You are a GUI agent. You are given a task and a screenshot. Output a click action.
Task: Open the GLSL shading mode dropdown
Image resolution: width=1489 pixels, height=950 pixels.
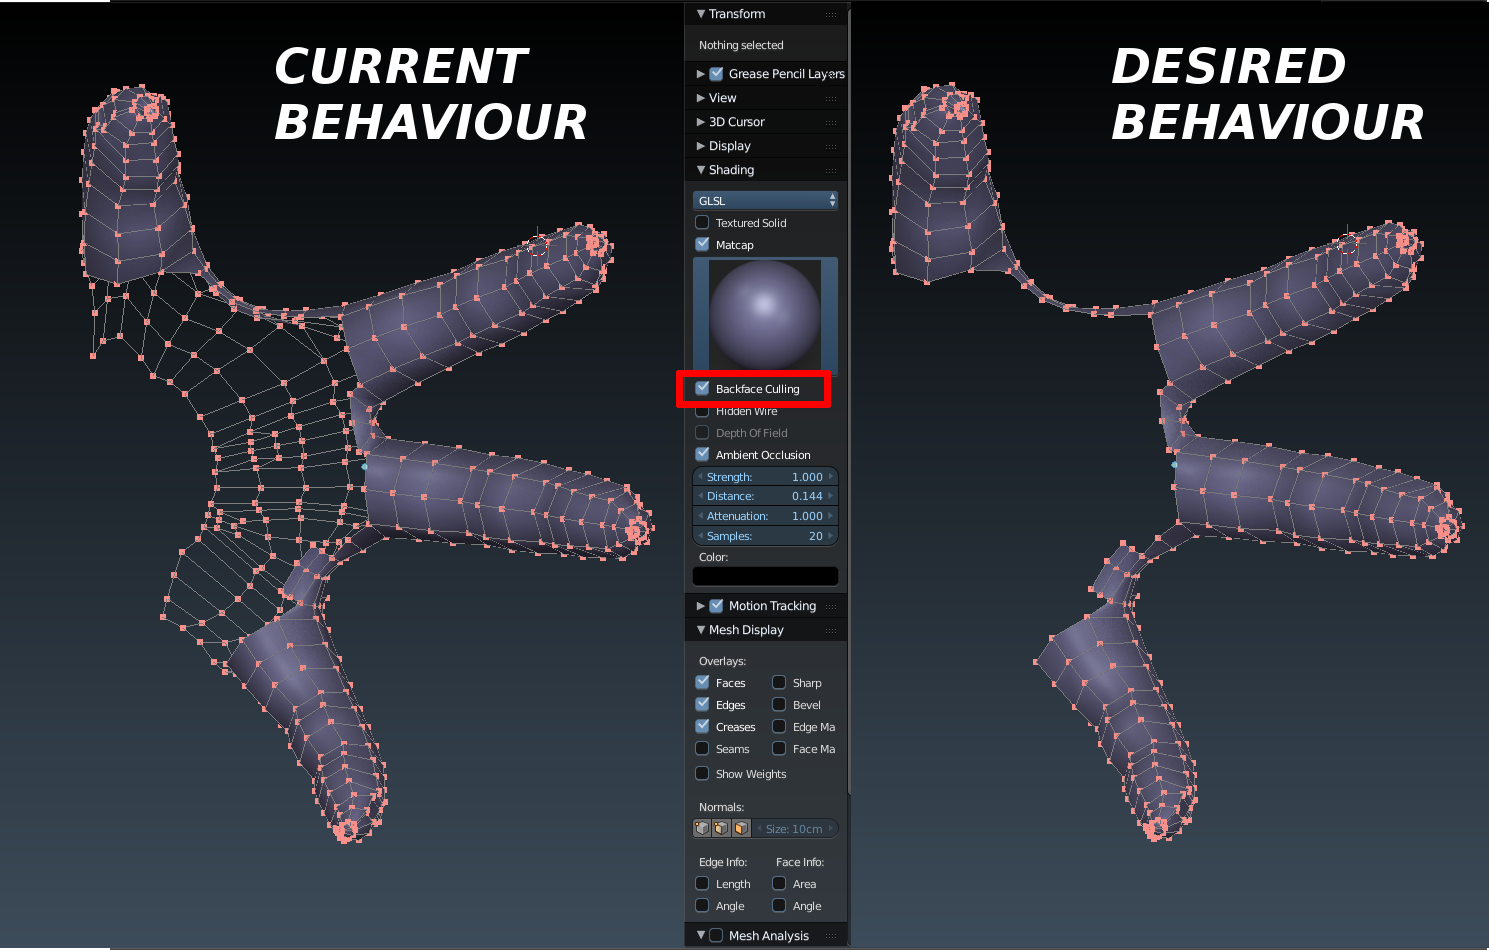click(x=765, y=200)
